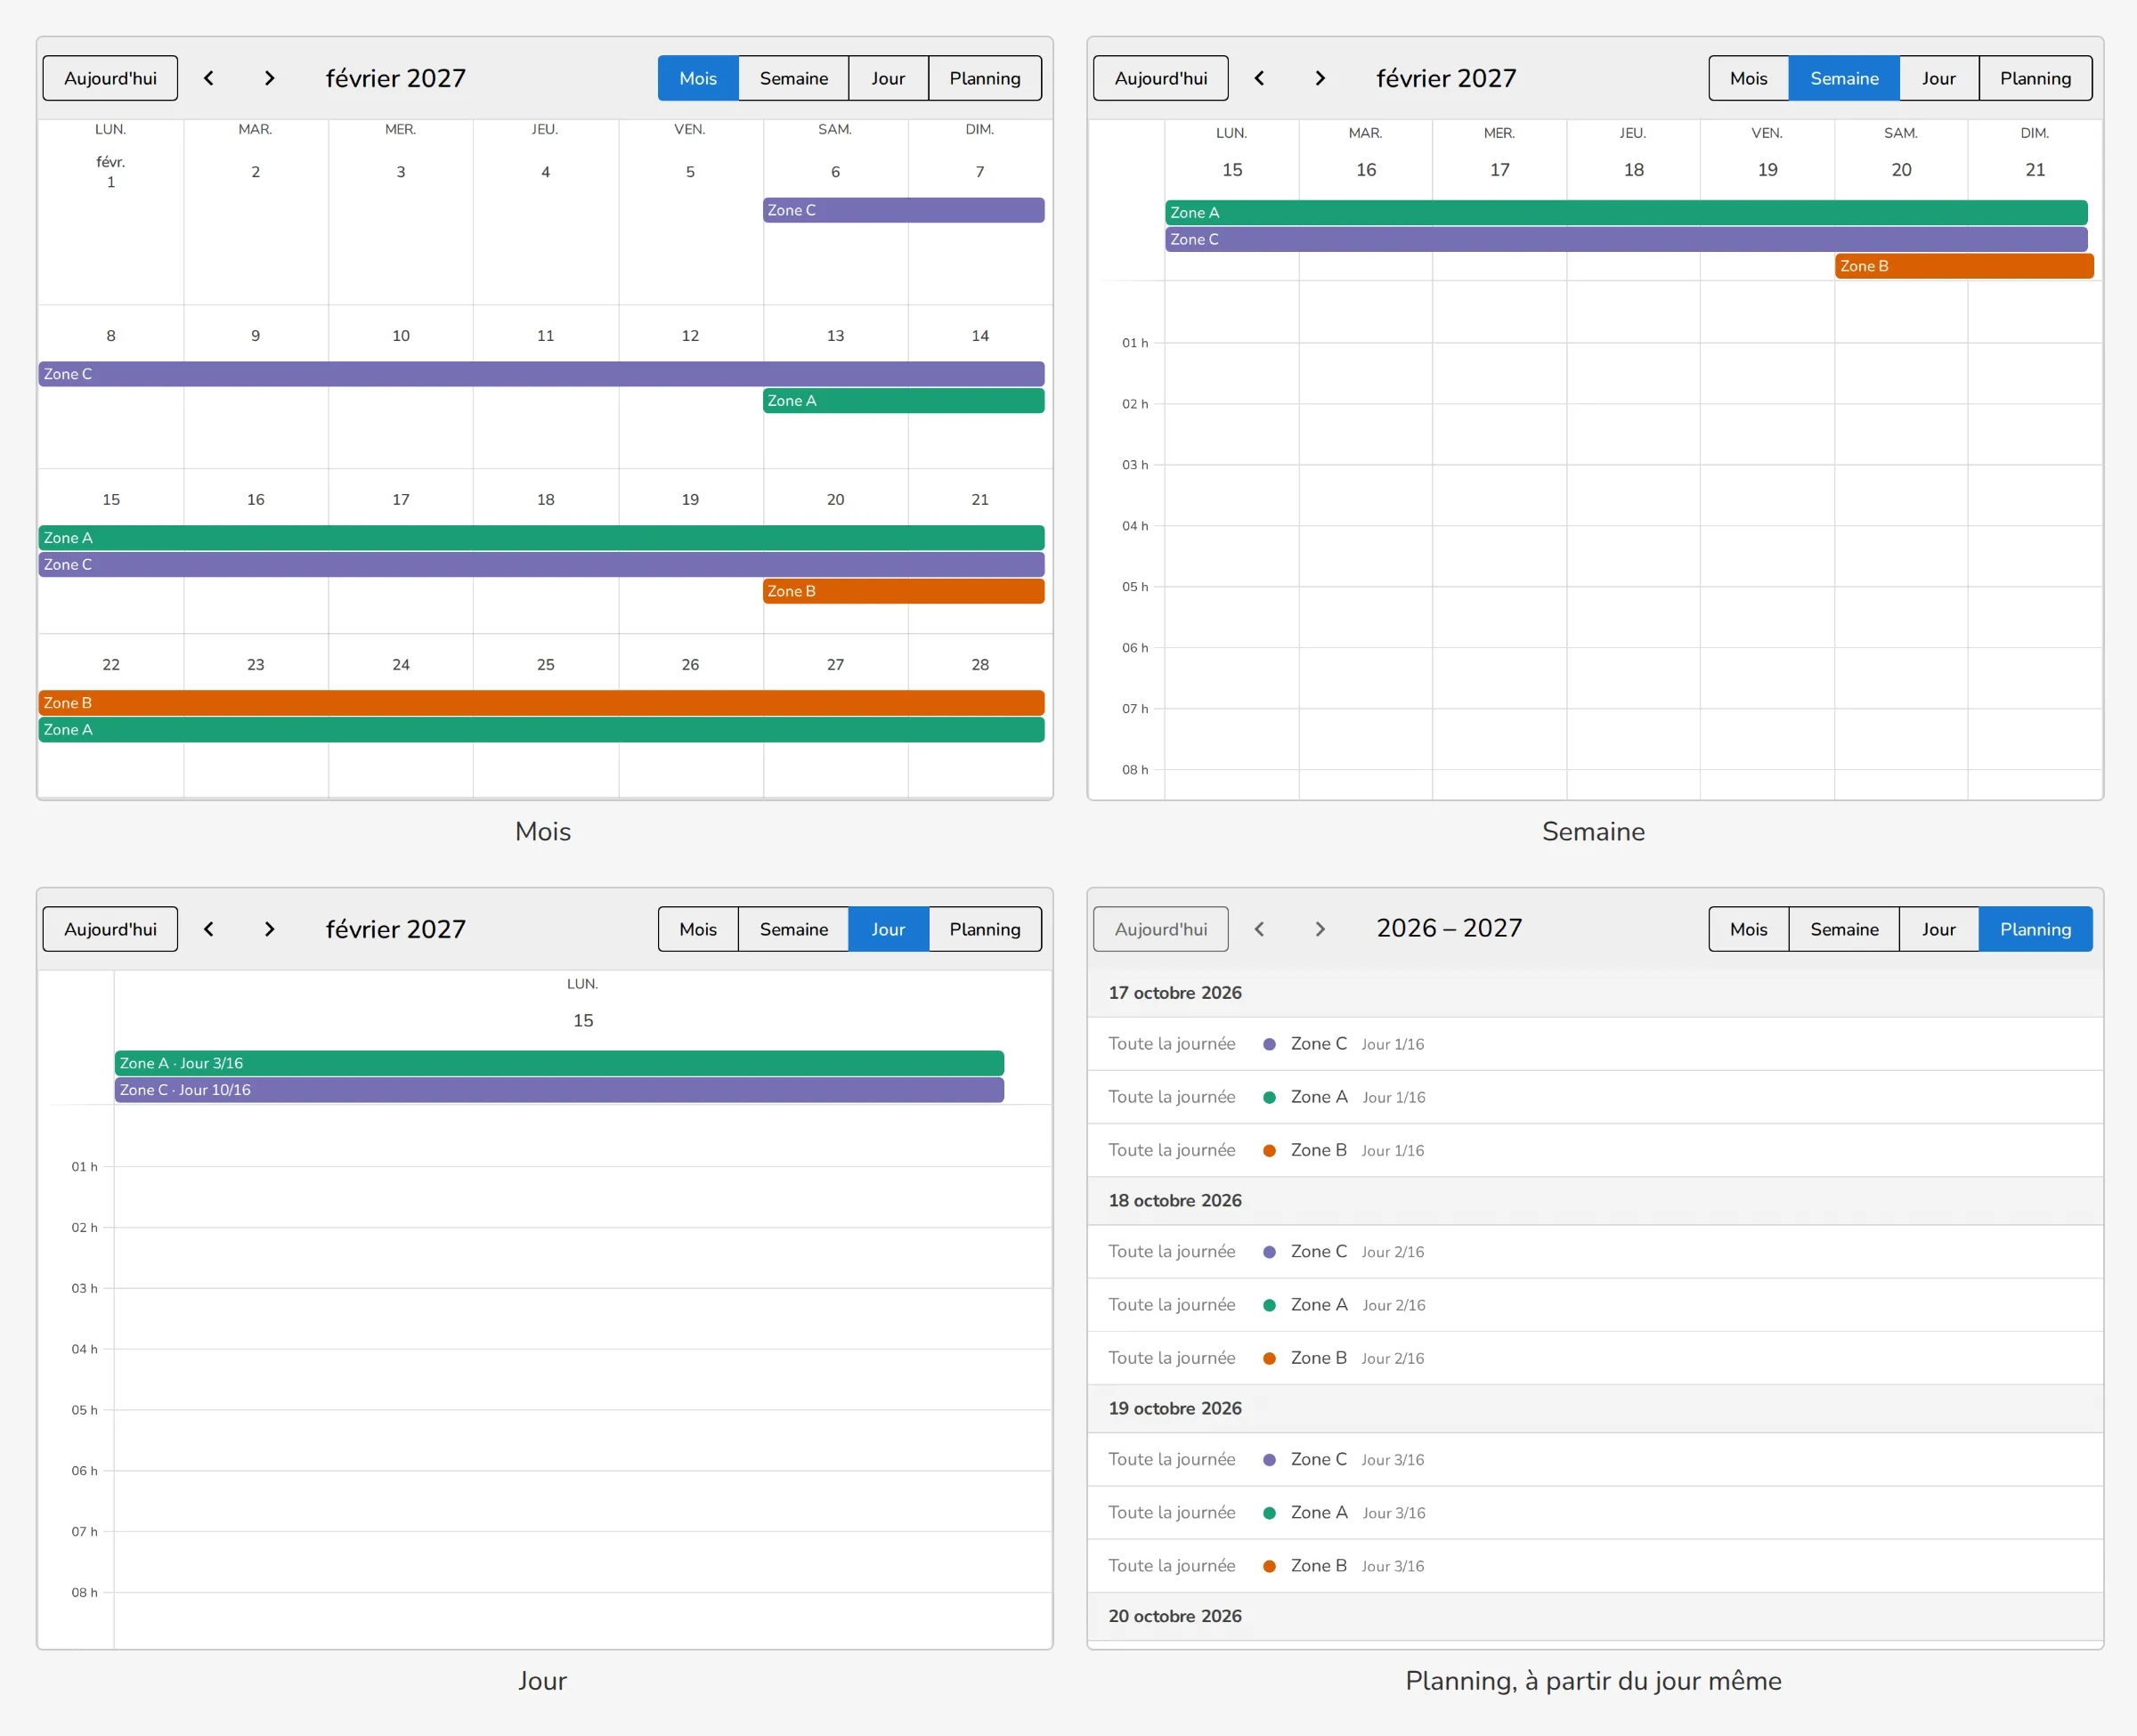The image size is (2137, 1736).
Task: Open Zone A bar in Semaine view
Action: point(1626,212)
